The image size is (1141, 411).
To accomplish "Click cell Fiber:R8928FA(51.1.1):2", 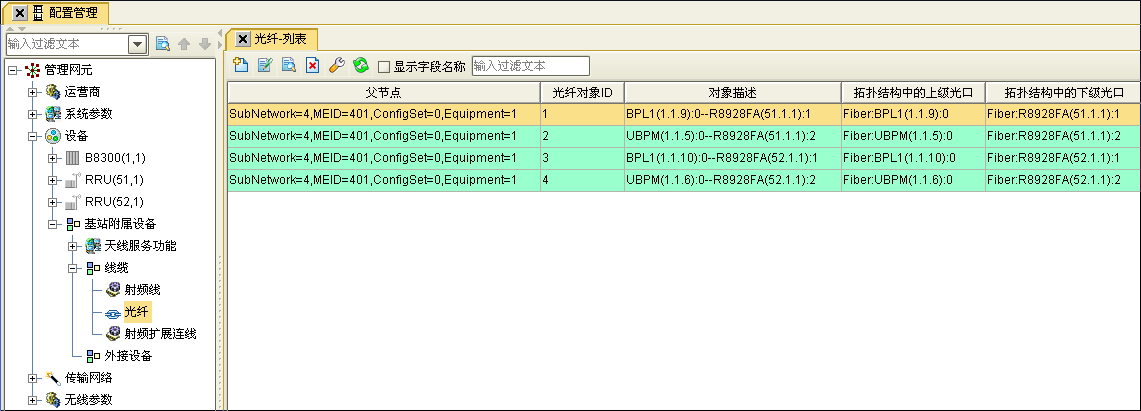I will tap(1063, 136).
